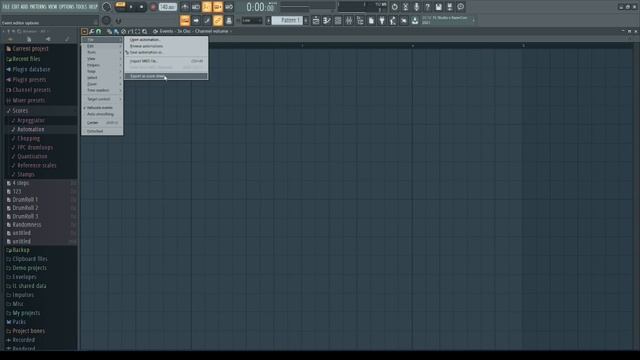Open the Mixer view icon
The image size is (640, 360).
[x=349, y=20]
